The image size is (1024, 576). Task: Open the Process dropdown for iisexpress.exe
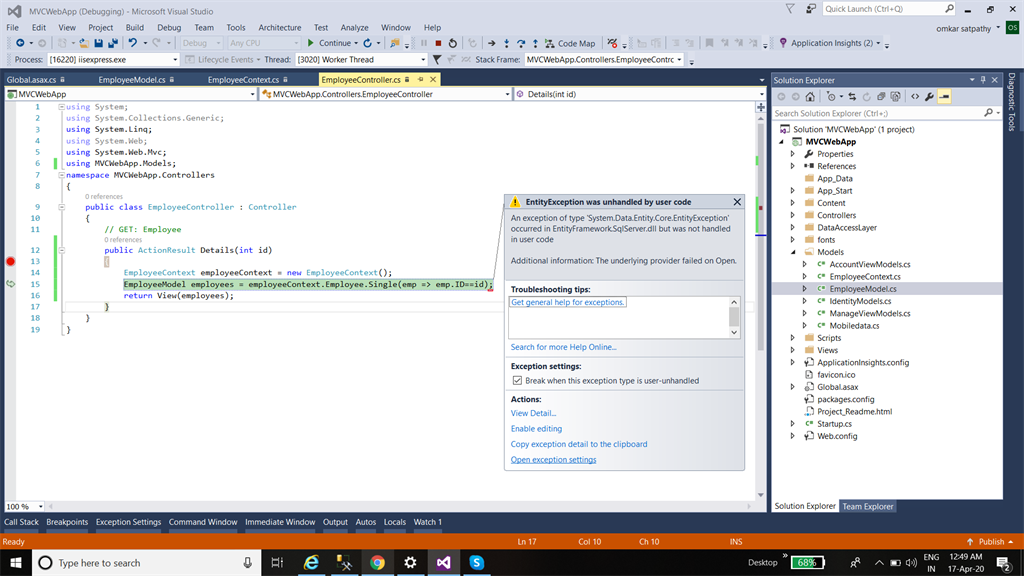click(x=175, y=60)
